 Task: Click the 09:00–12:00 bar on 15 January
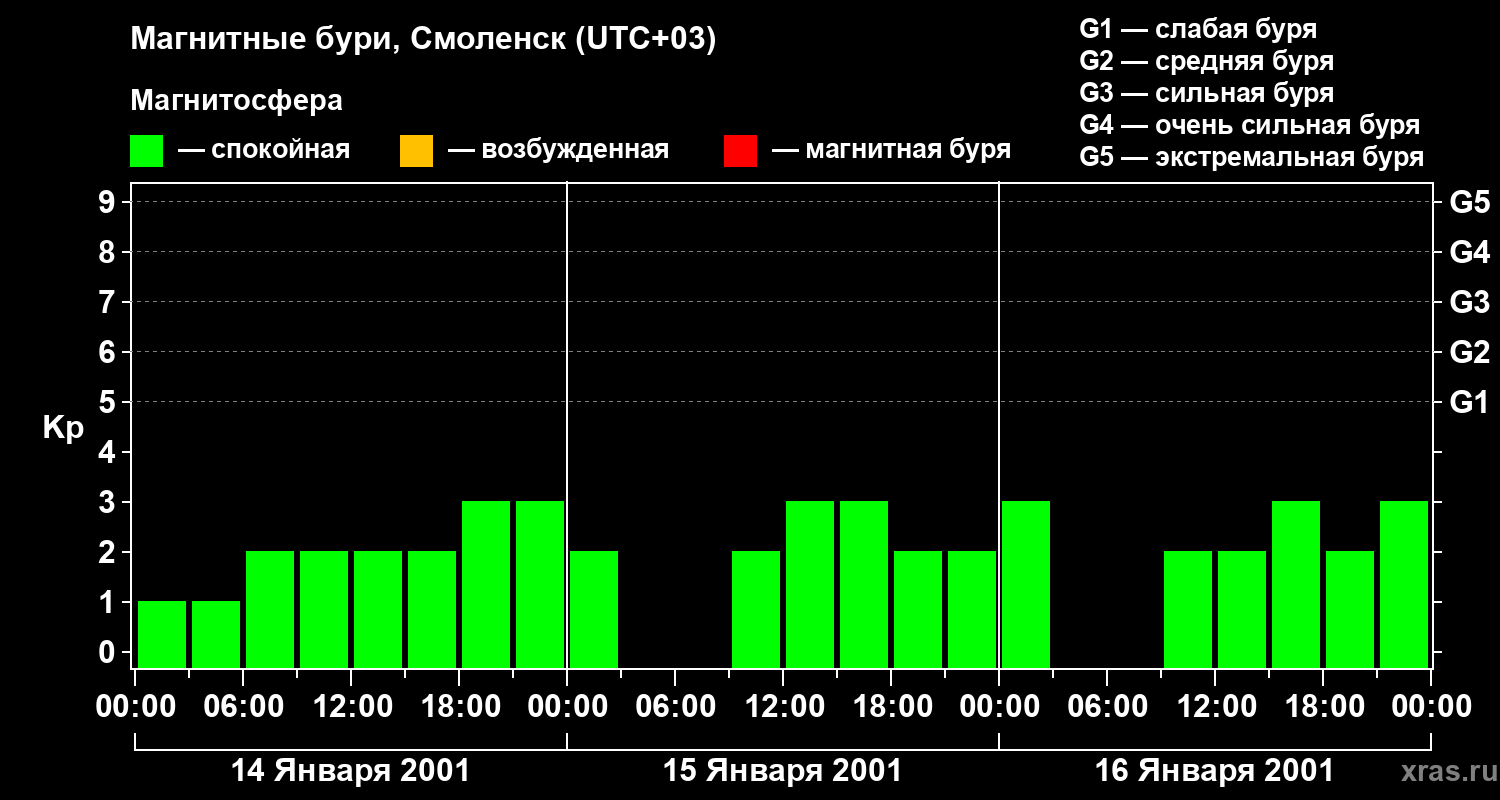756,609
